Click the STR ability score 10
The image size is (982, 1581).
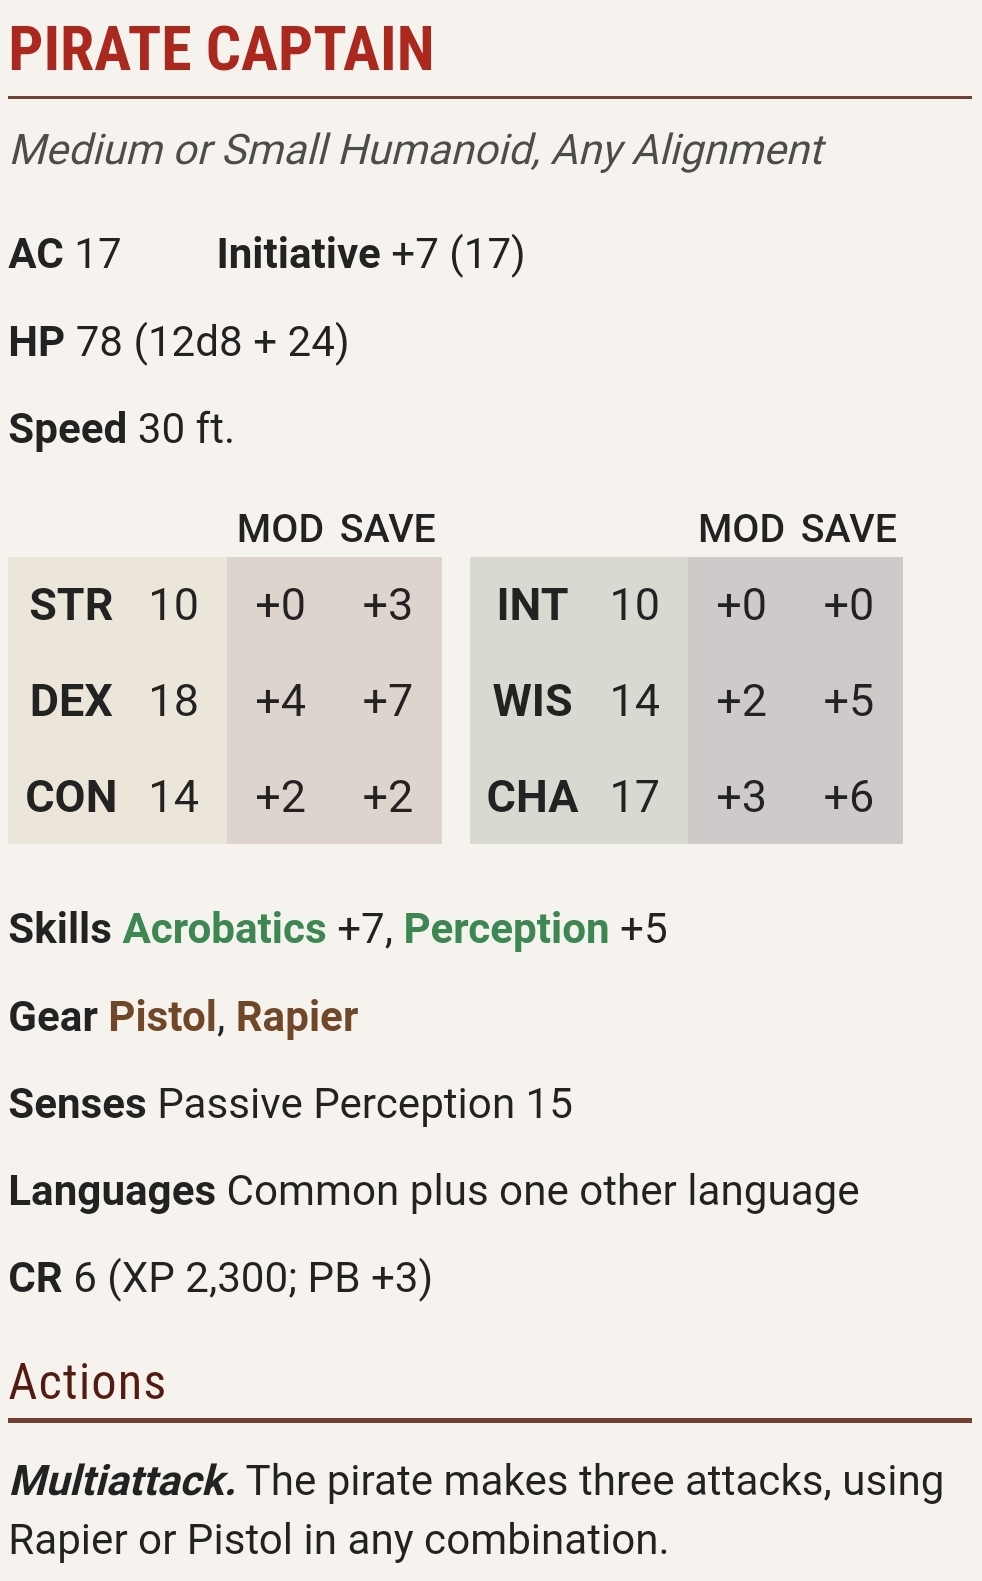pos(174,605)
